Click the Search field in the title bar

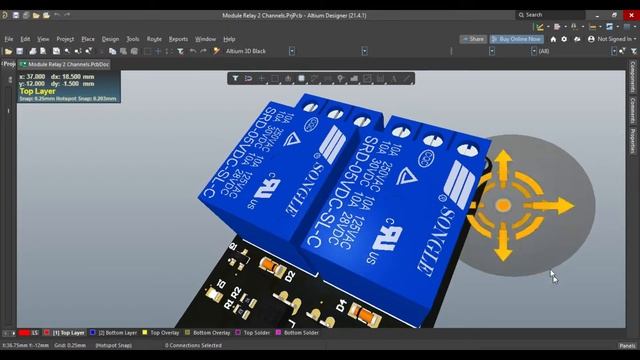[550, 15]
